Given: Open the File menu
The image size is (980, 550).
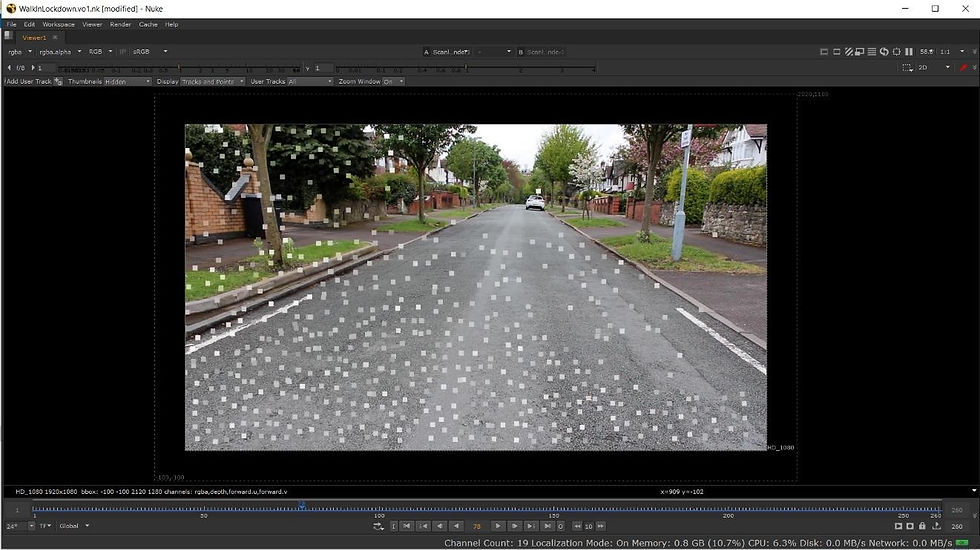Looking at the screenshot, I should [11, 24].
